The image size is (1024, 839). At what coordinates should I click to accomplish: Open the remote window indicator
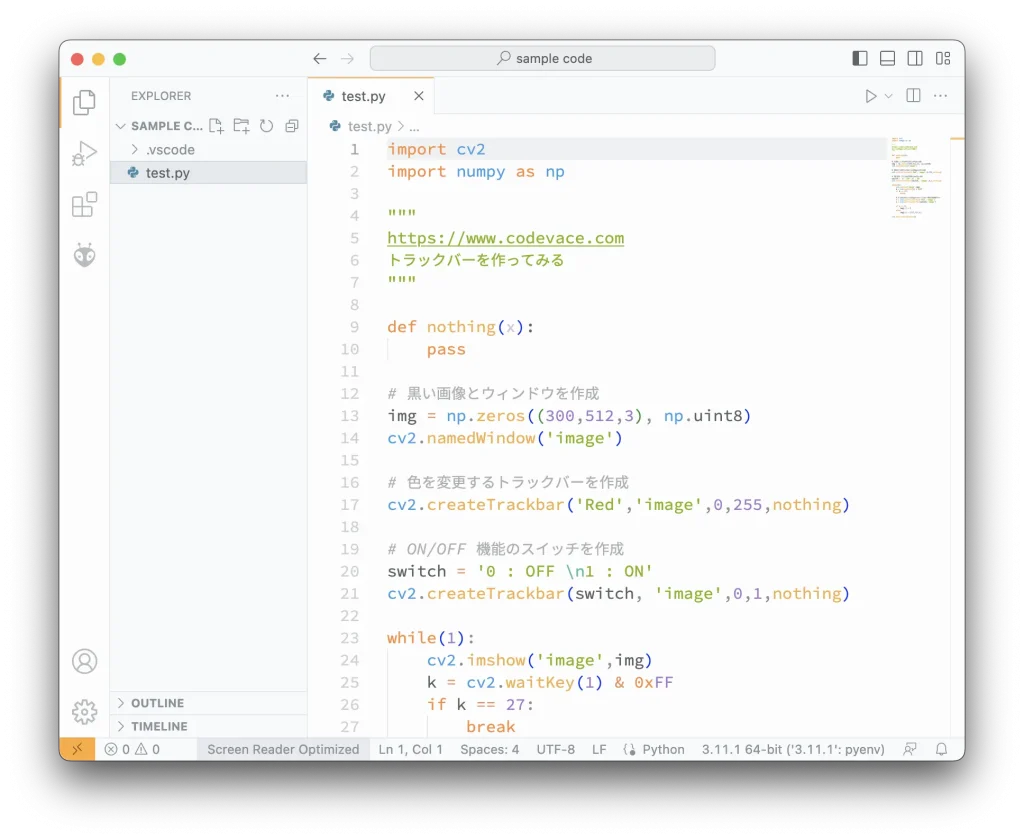click(x=77, y=748)
